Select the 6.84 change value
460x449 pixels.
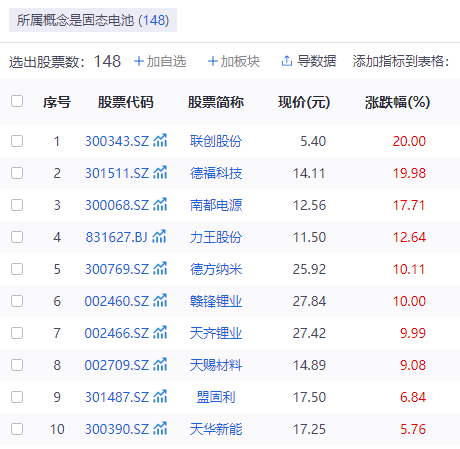coord(413,397)
